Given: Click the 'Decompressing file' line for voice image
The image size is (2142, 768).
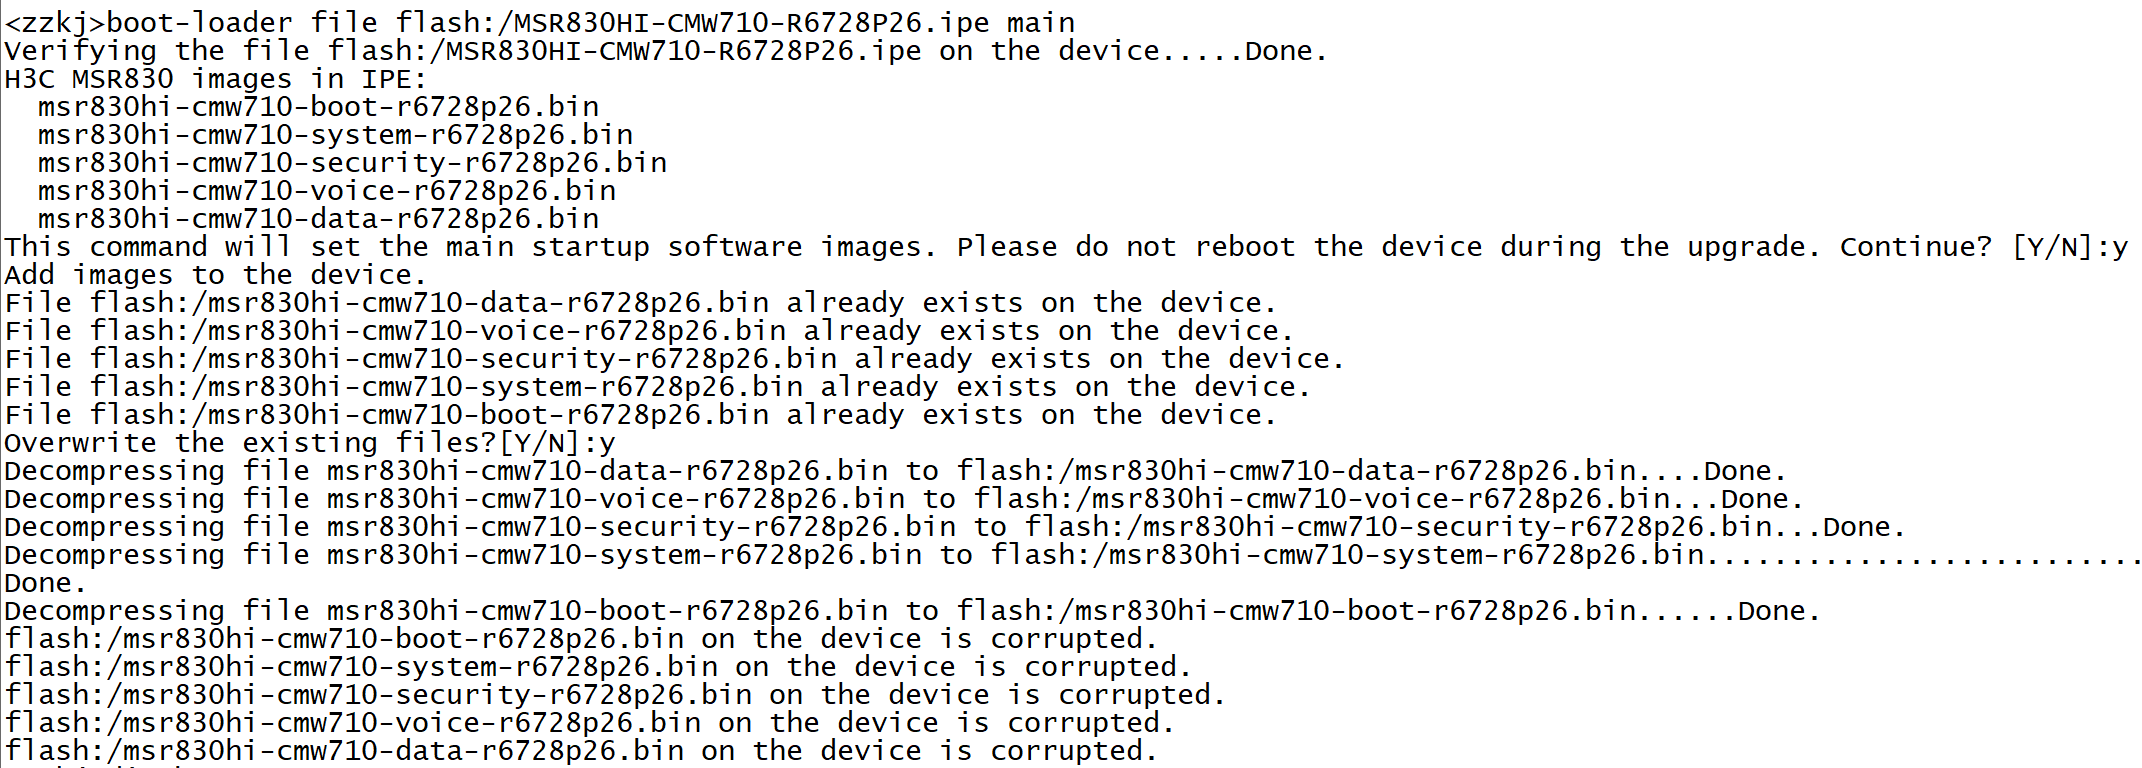Looking at the screenshot, I should (903, 498).
